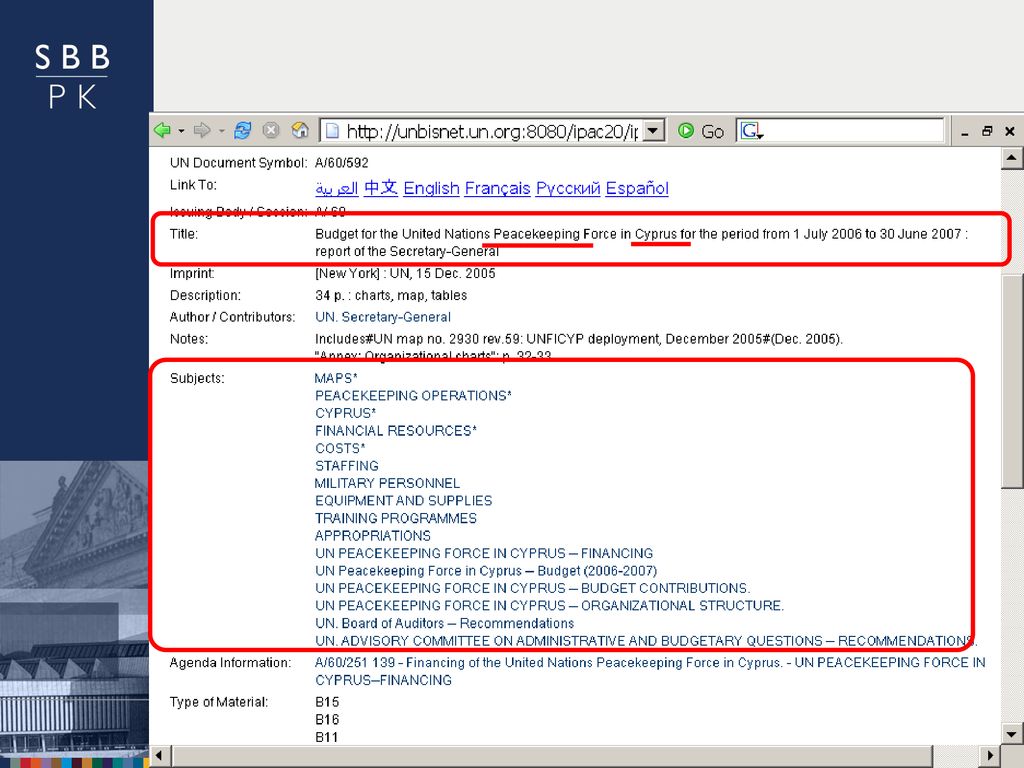Select the TRAINING PROGRAMMES subject link
This screenshot has width=1024, height=768.
396,519
